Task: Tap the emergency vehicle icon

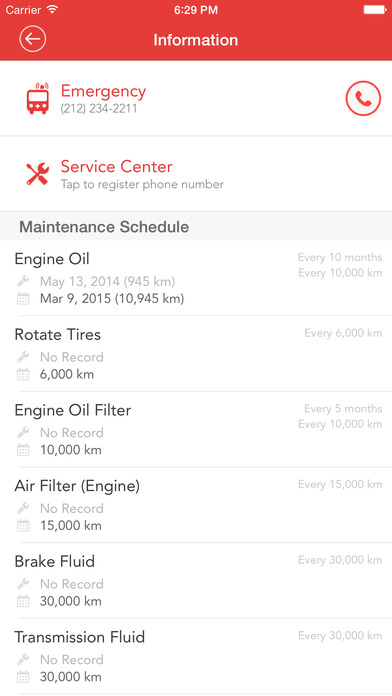Action: (37, 98)
